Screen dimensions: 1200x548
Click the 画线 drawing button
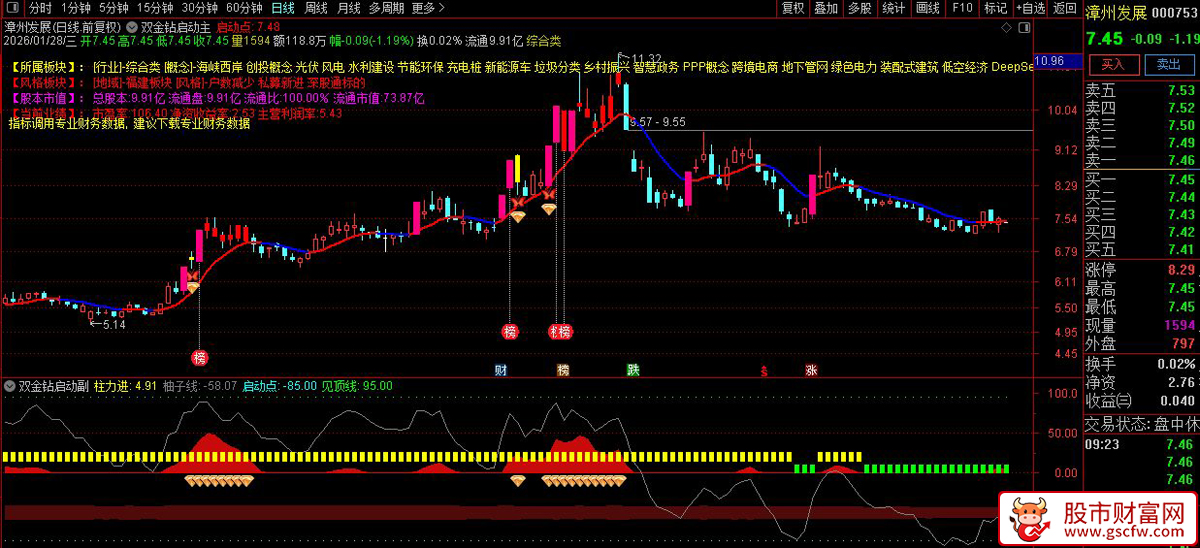tap(928, 8)
